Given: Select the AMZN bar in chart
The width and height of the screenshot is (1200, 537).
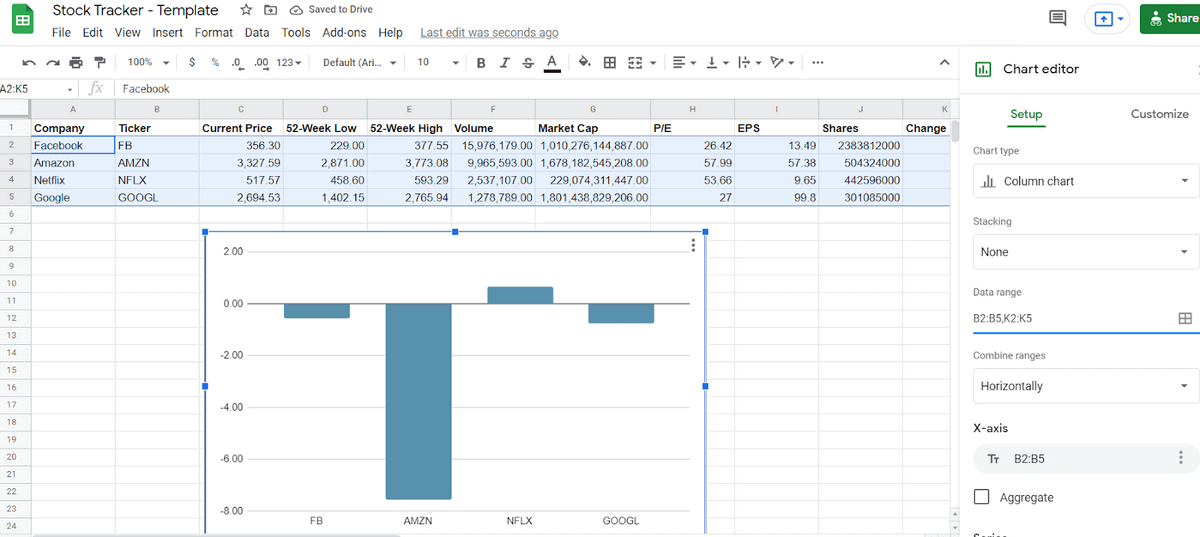Looking at the screenshot, I should point(419,401).
